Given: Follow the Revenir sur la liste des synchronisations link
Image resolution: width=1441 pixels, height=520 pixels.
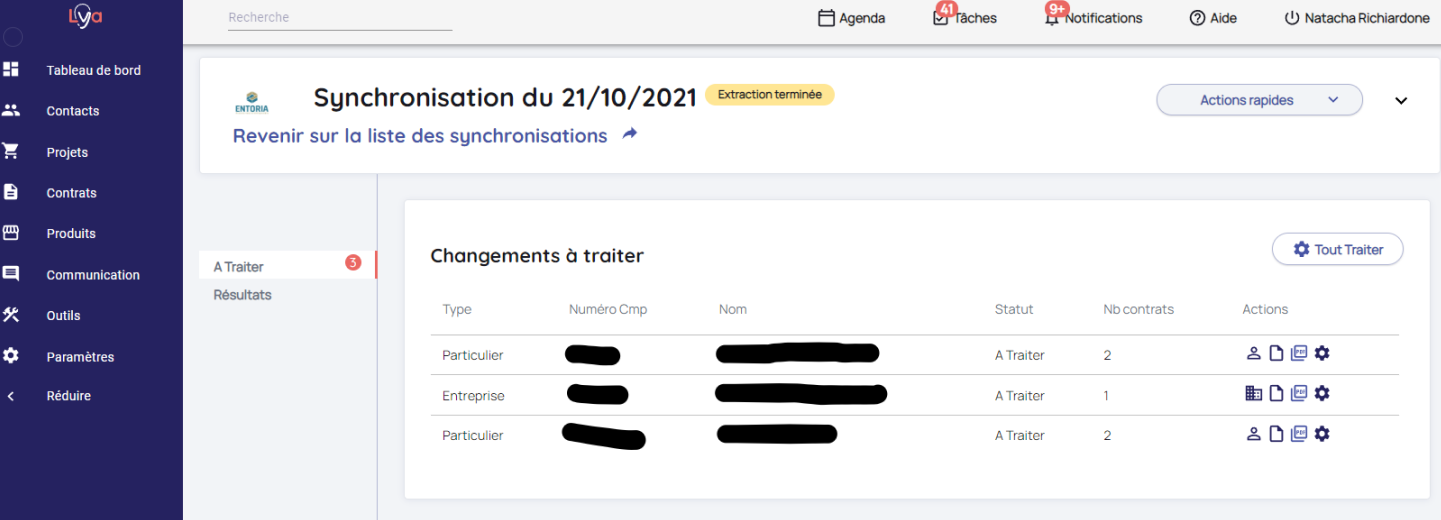Looking at the screenshot, I should coord(420,136).
